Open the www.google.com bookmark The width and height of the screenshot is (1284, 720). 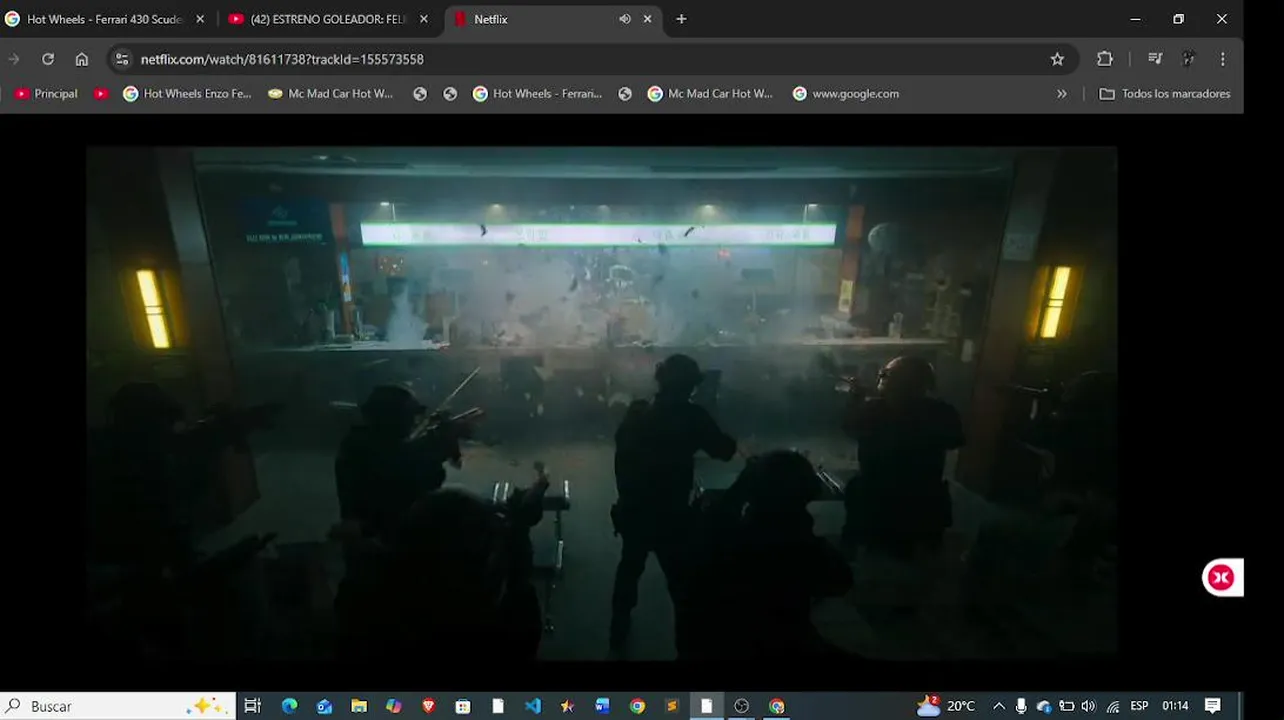846,93
